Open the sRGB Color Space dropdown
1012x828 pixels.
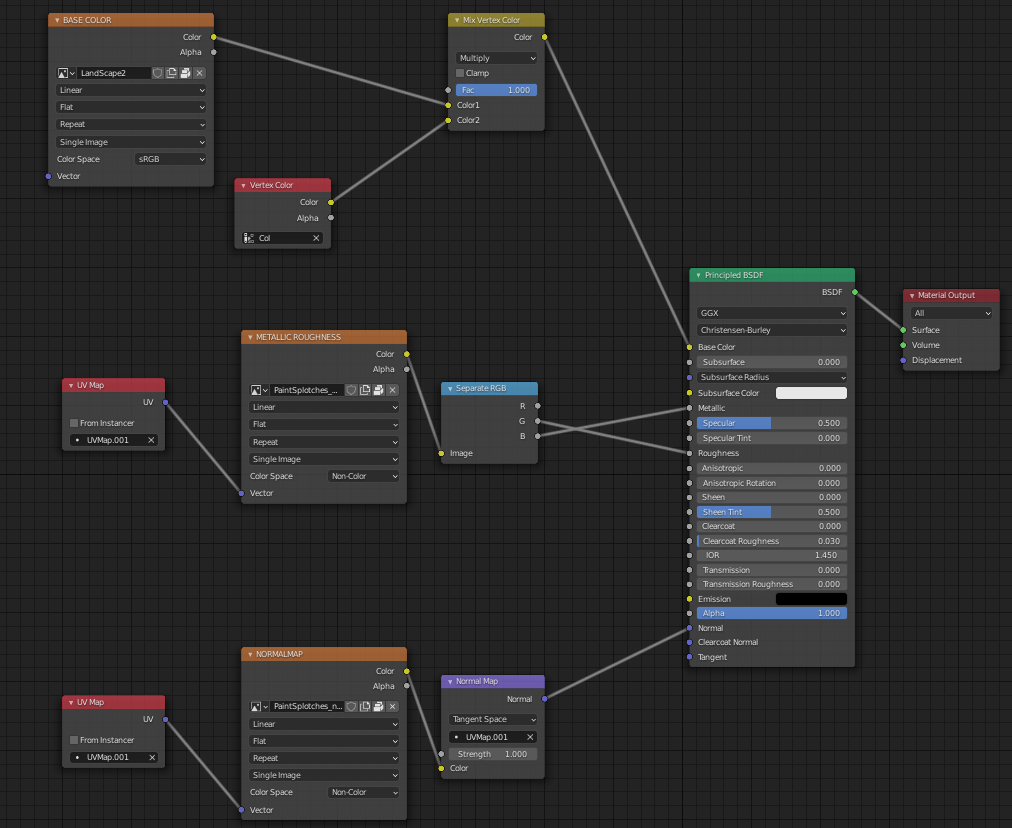170,158
